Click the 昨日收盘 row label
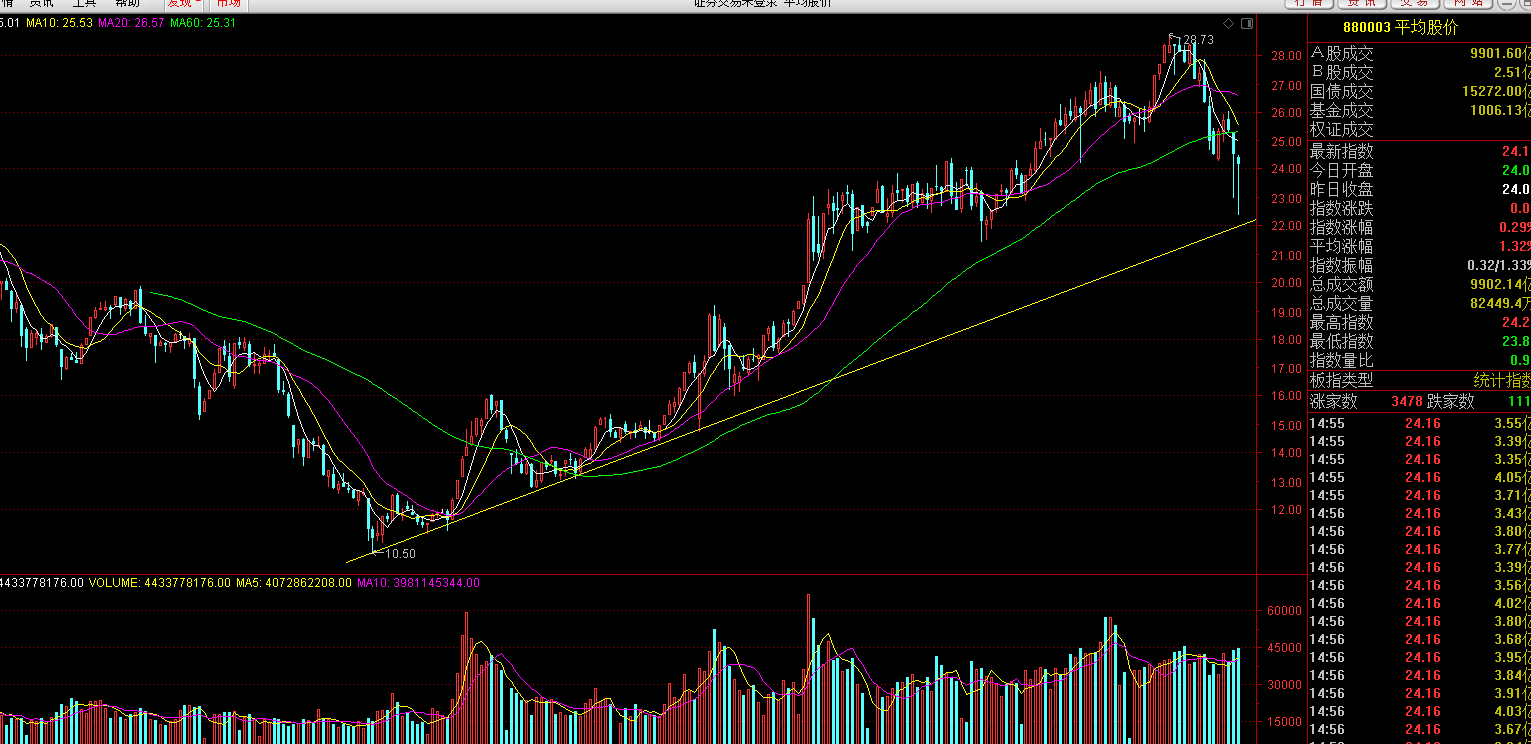 click(x=1342, y=190)
